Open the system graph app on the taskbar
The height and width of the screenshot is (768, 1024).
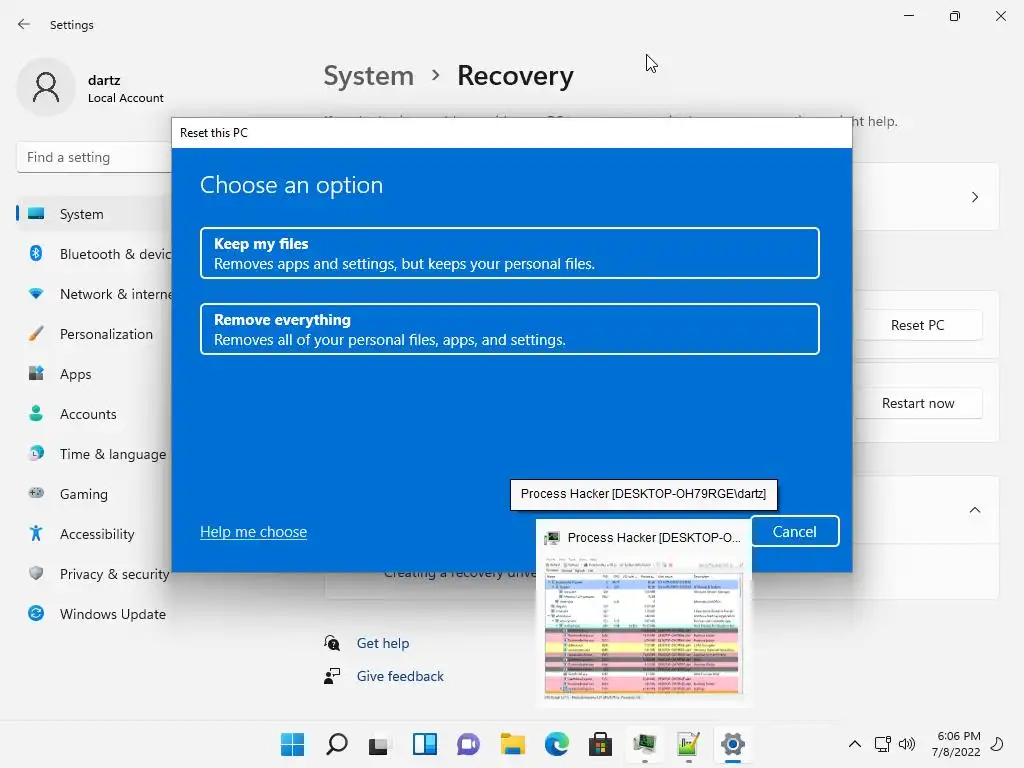688,744
